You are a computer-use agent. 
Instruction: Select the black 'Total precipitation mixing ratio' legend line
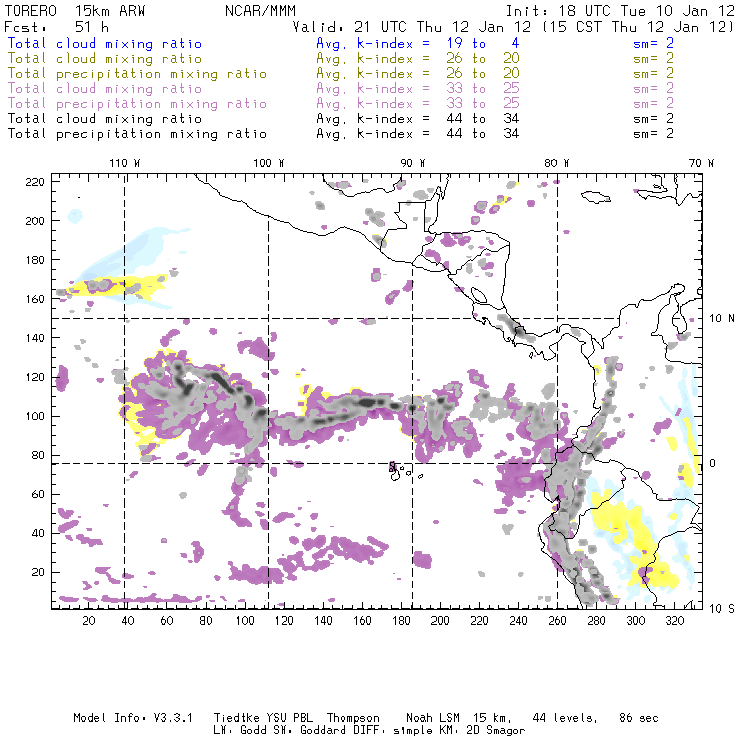tap(137, 134)
